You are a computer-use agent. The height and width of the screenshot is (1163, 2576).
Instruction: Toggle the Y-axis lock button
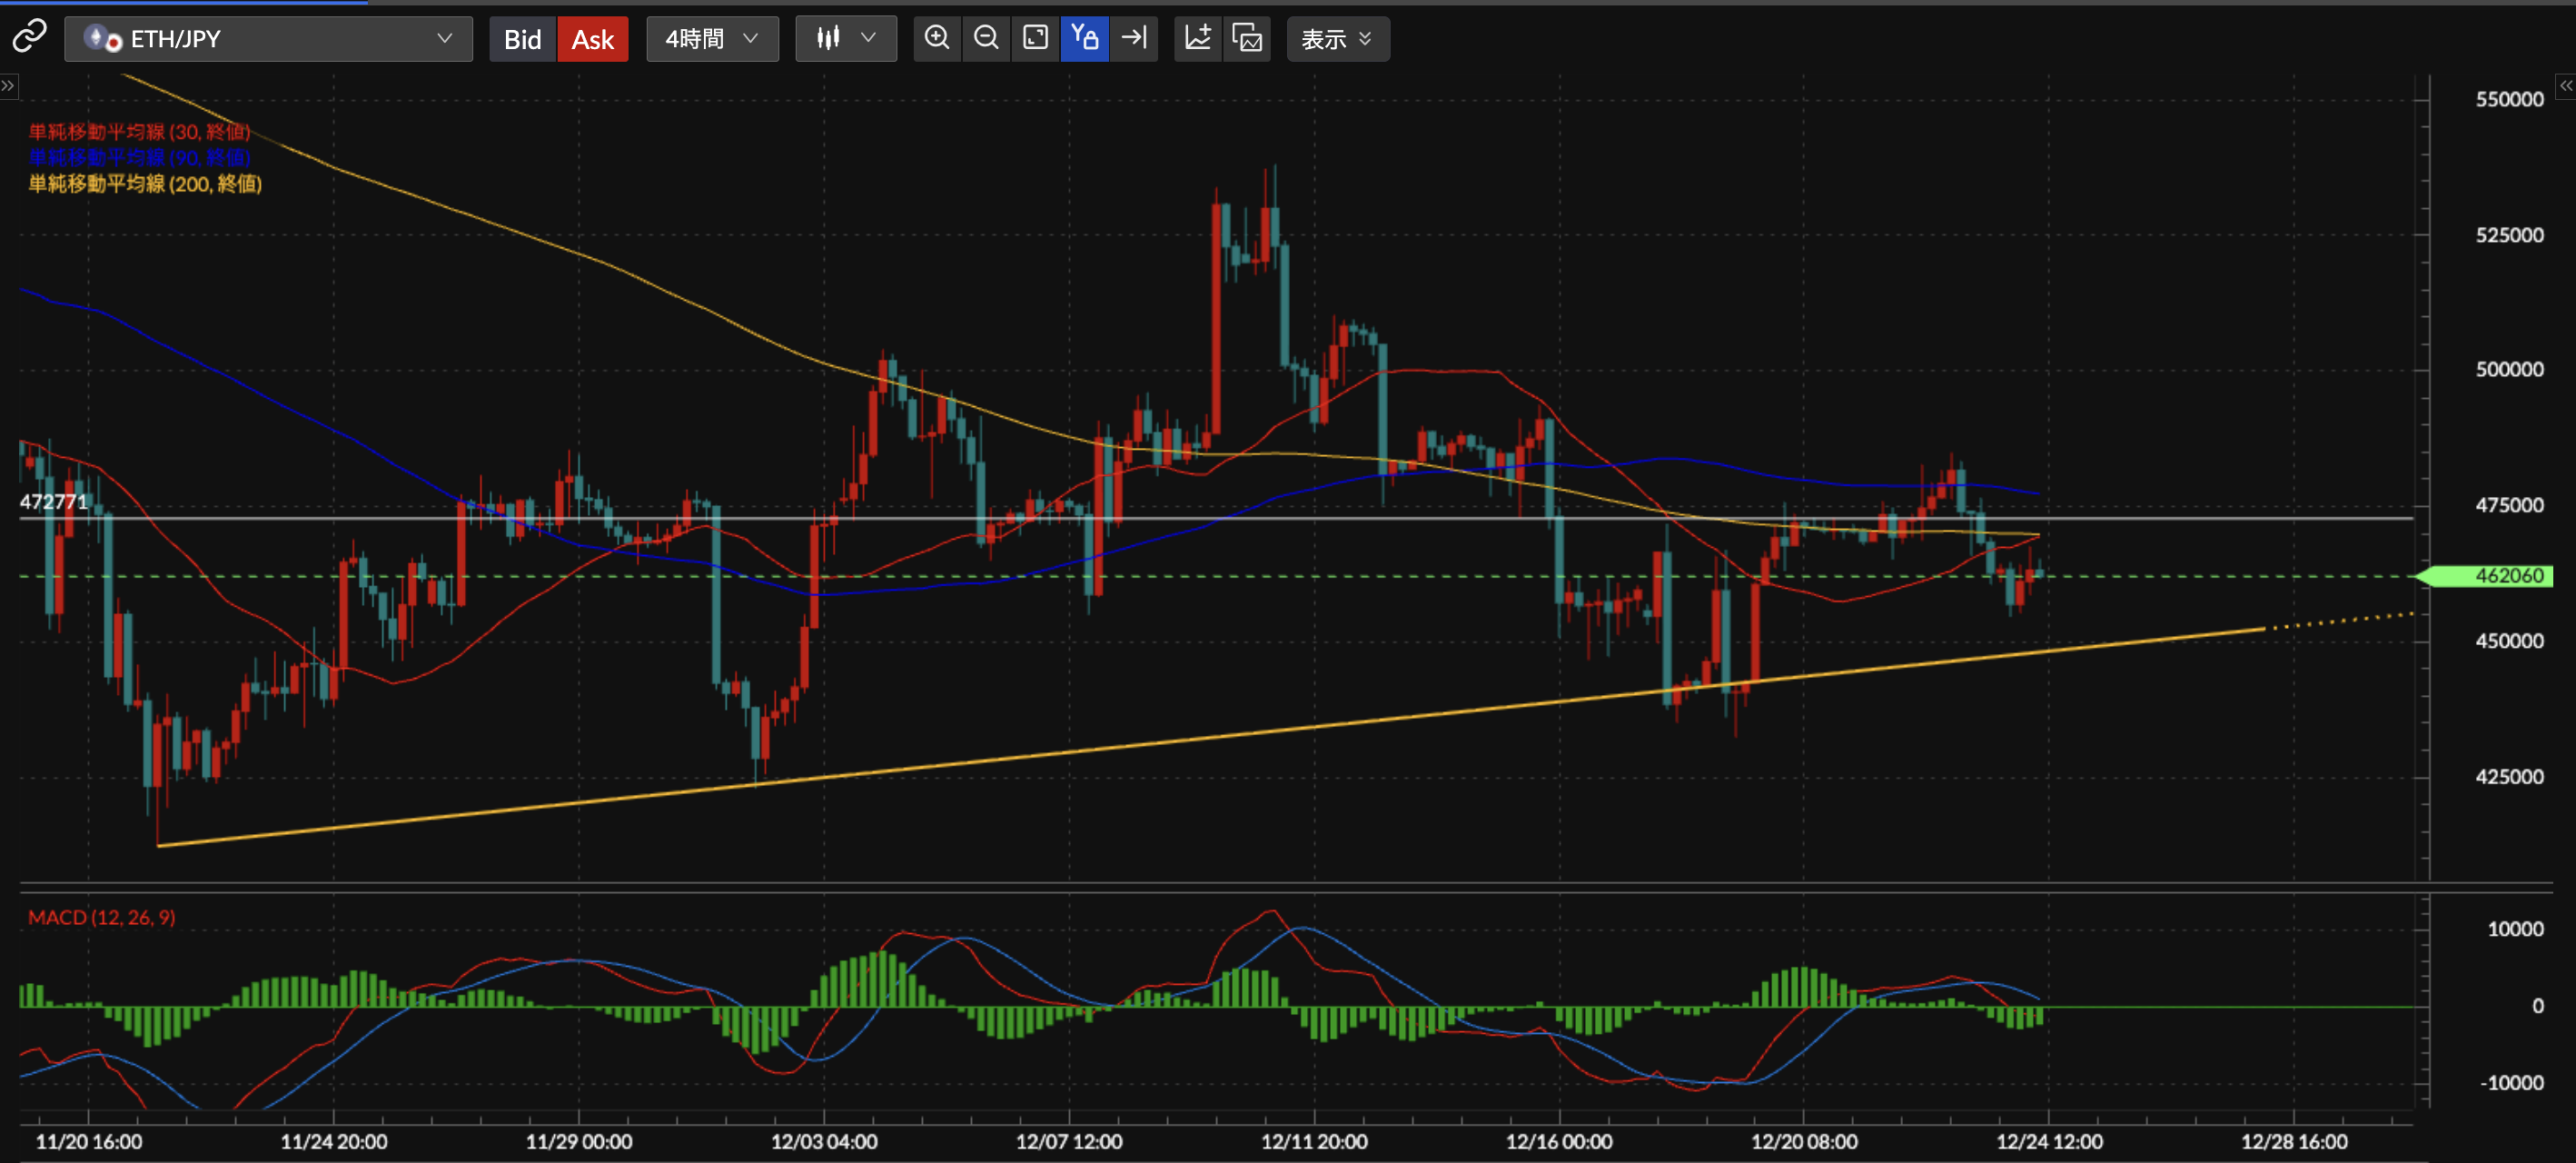tap(1084, 38)
